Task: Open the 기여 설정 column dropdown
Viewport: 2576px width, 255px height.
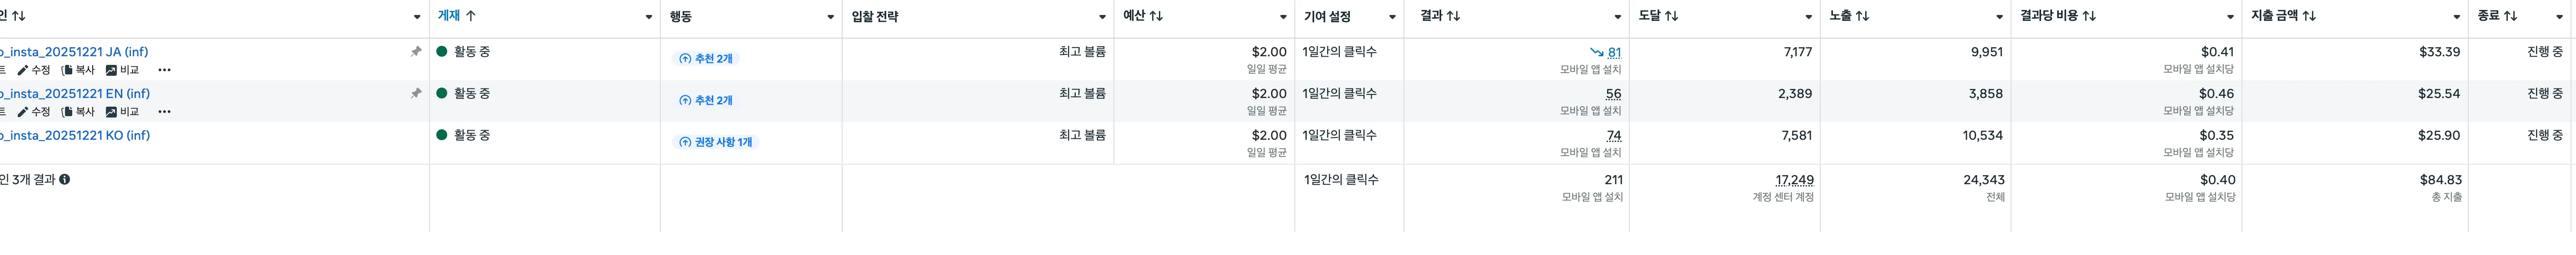Action: [x=1391, y=17]
